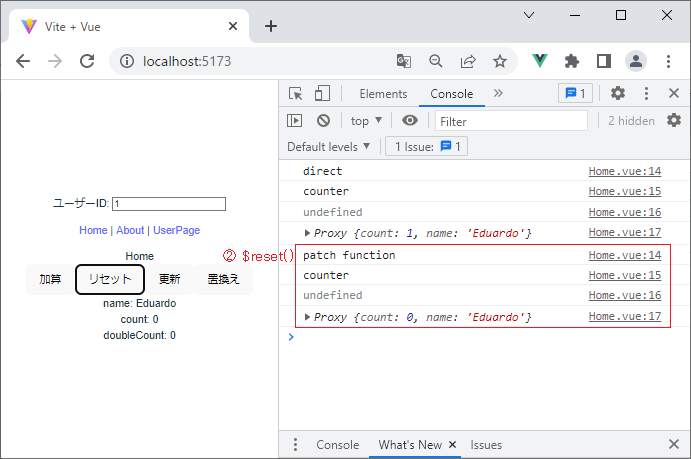
Task: Select the What's New drawer tab
Action: pos(410,445)
